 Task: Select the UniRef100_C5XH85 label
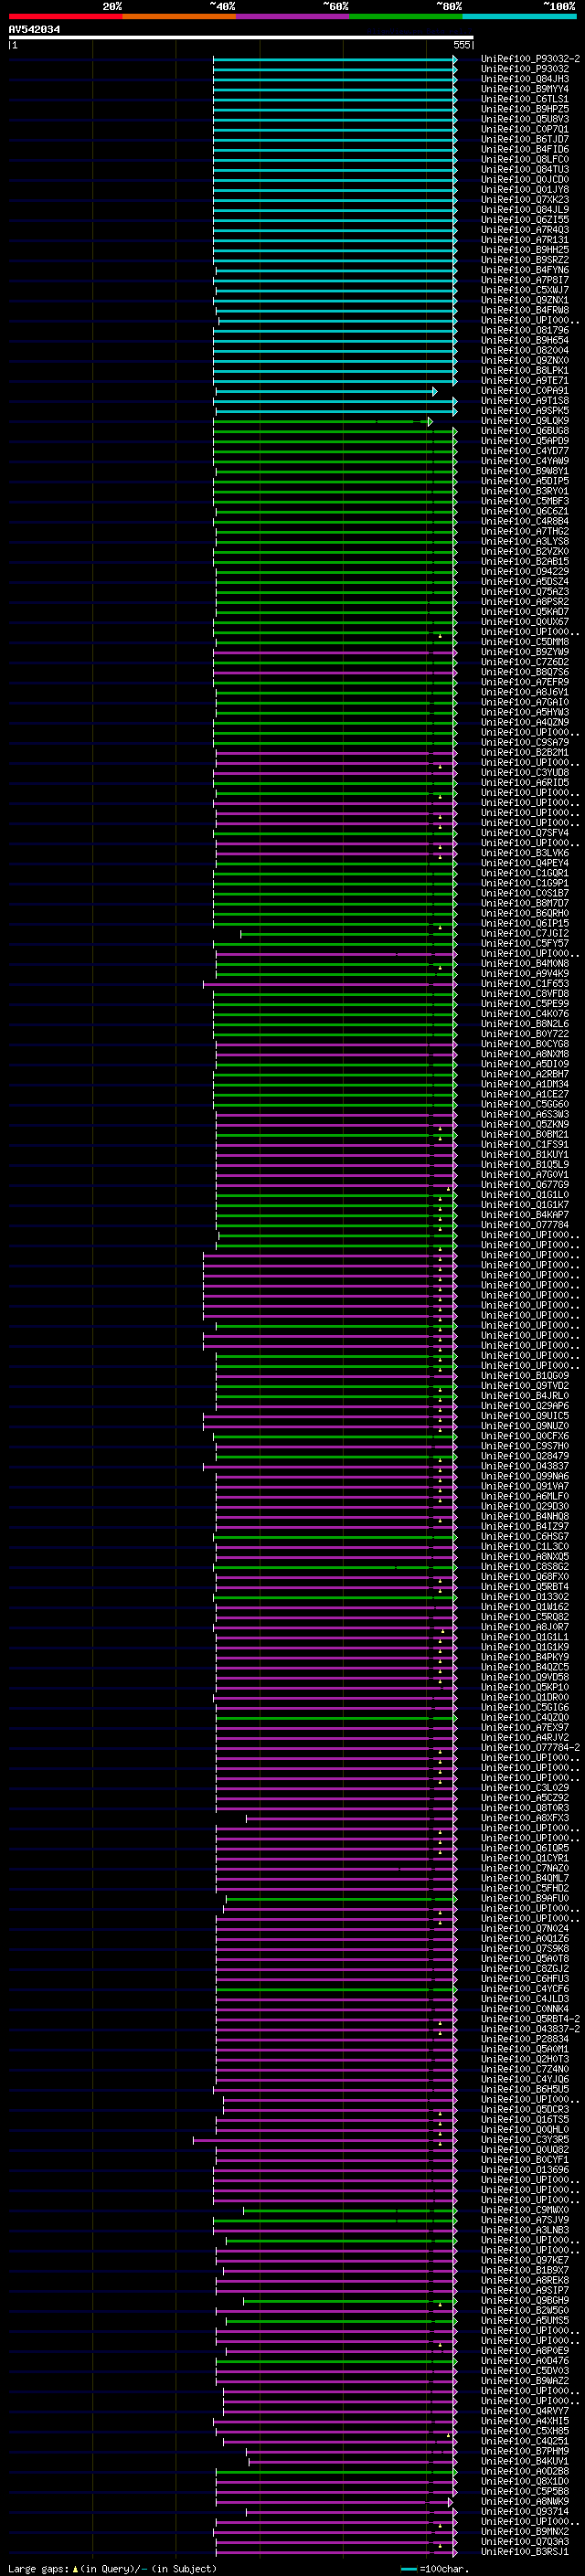525,2431
